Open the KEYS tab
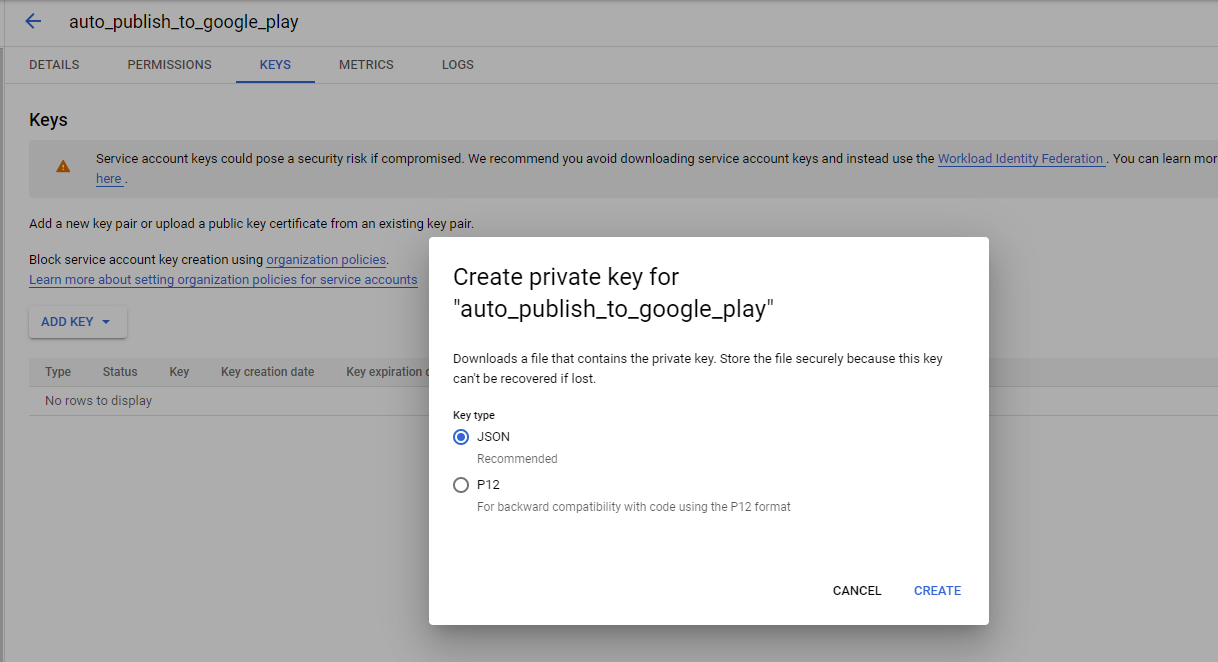The height and width of the screenshot is (662, 1218). pos(275,65)
